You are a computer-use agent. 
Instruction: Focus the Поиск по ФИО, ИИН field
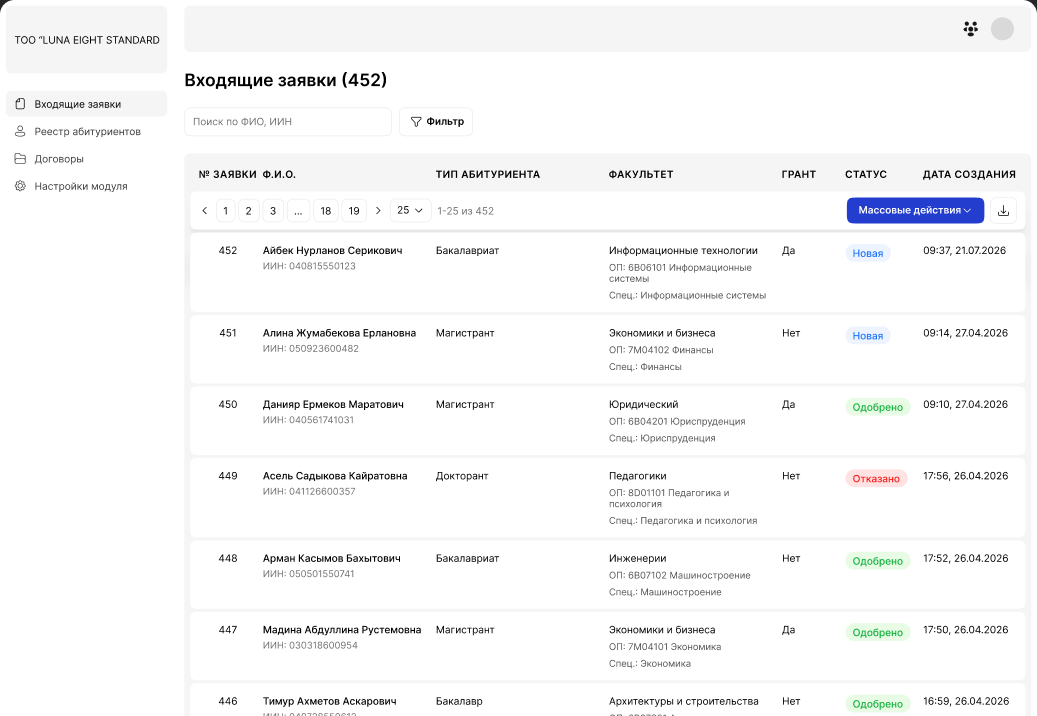point(288,122)
